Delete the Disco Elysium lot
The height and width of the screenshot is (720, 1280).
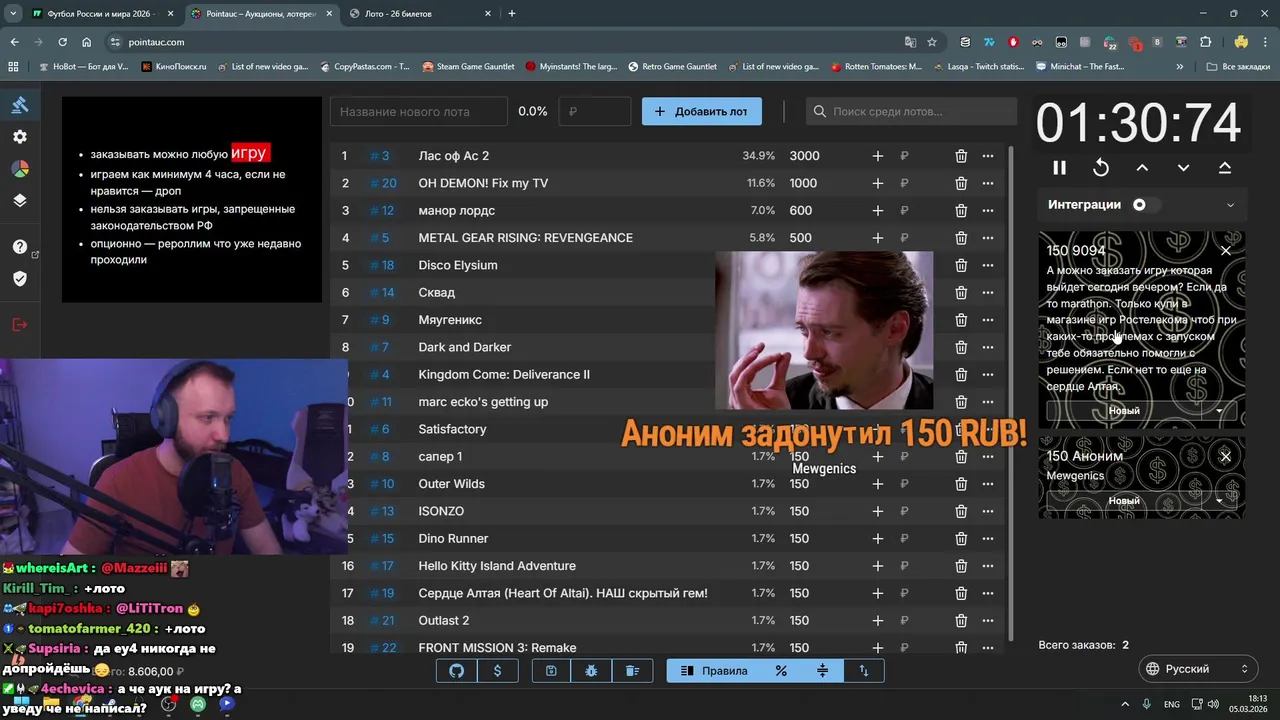[961, 265]
